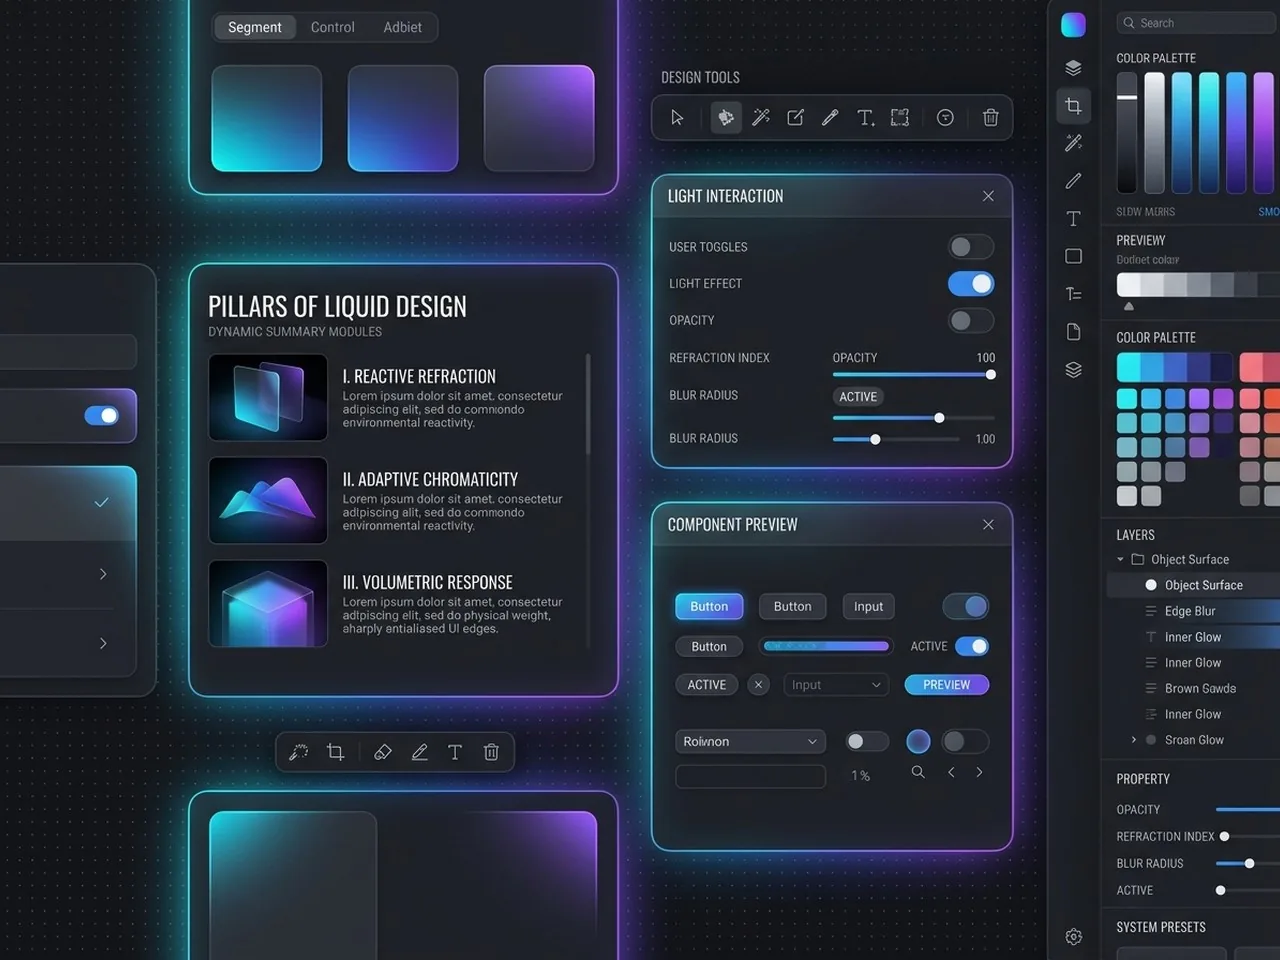The width and height of the screenshot is (1280, 960).
Task: Toggle the ACTIVE switch in Component Preview
Action: tap(971, 646)
